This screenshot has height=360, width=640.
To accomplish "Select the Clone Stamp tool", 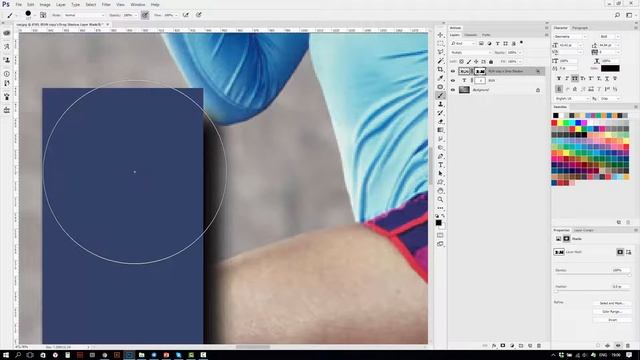I will pyautogui.click(x=440, y=104).
